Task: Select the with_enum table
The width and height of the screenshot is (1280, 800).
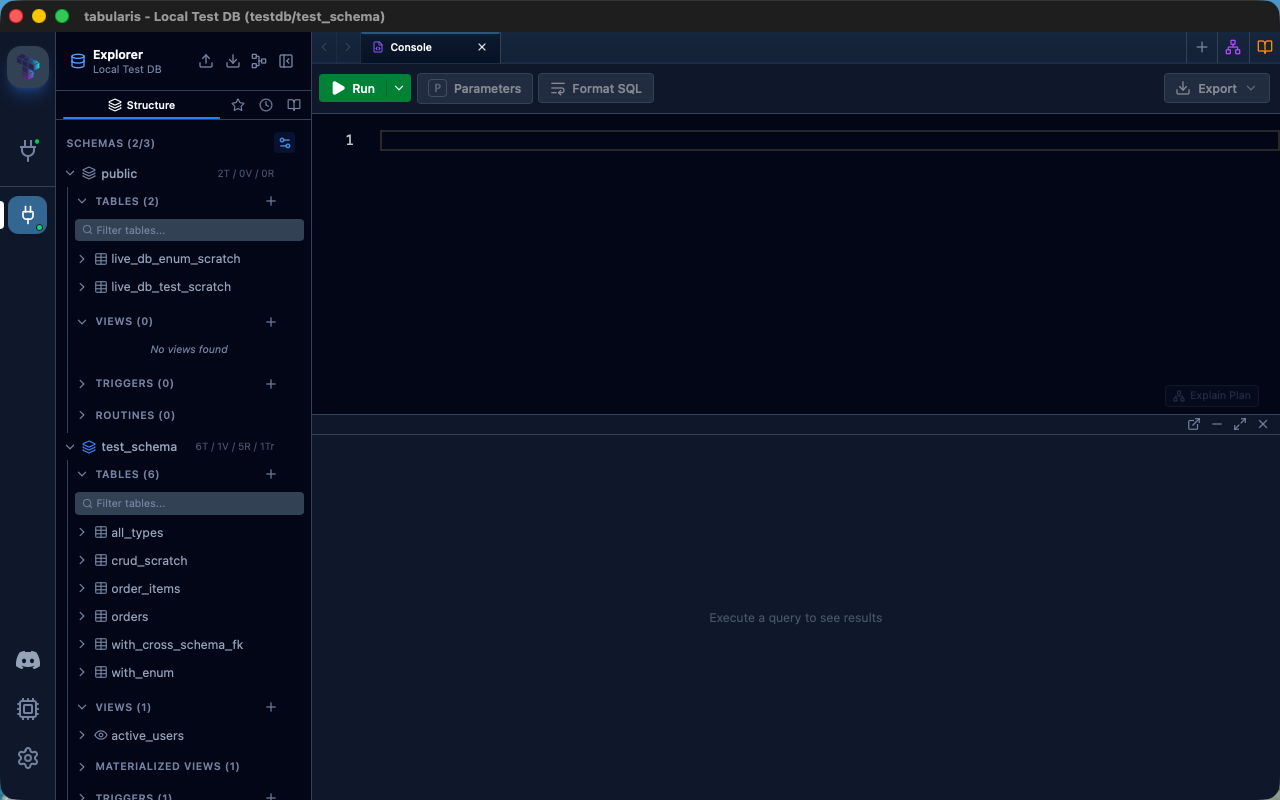Action: [142, 673]
